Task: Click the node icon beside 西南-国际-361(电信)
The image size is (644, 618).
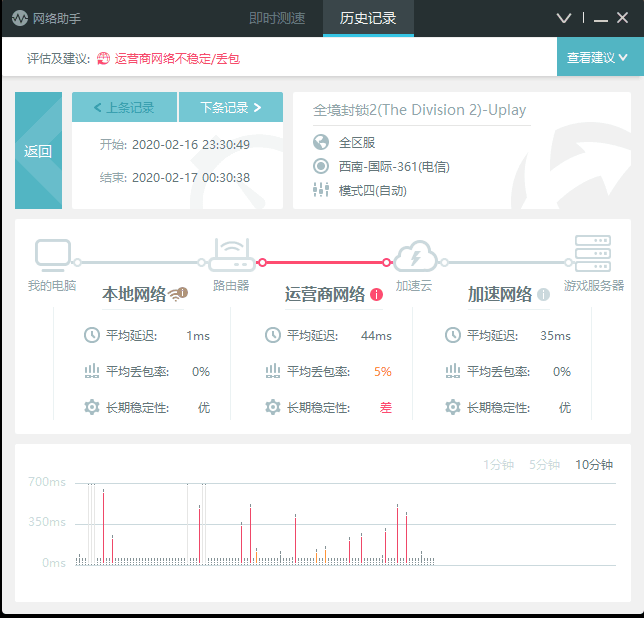Action: [321, 166]
